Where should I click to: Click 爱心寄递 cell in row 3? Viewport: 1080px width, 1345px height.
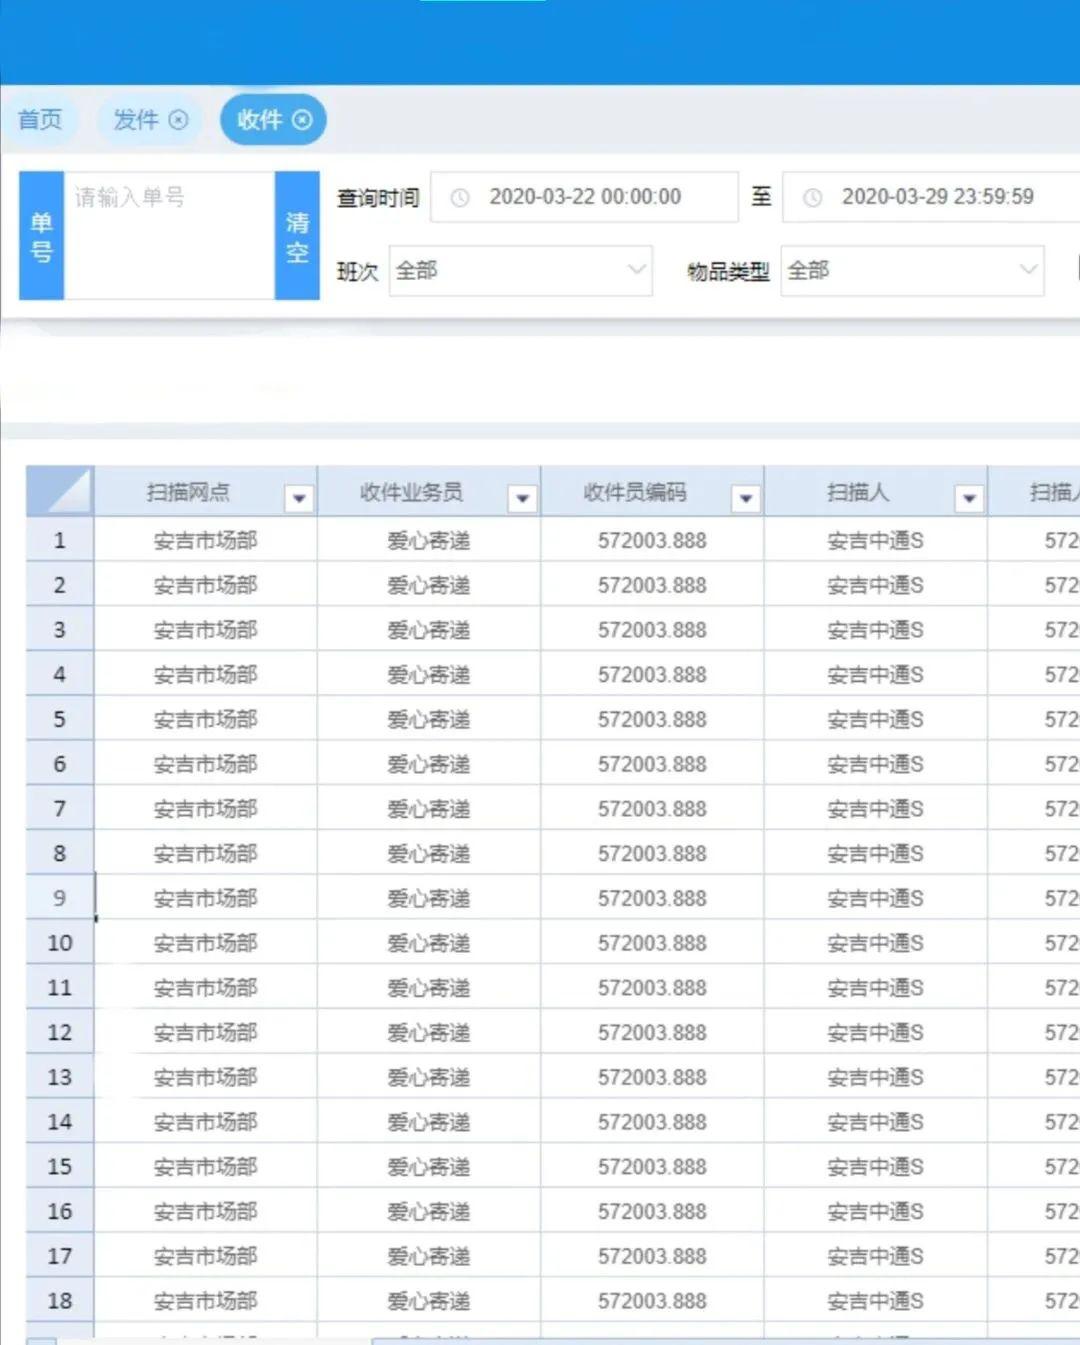(429, 630)
